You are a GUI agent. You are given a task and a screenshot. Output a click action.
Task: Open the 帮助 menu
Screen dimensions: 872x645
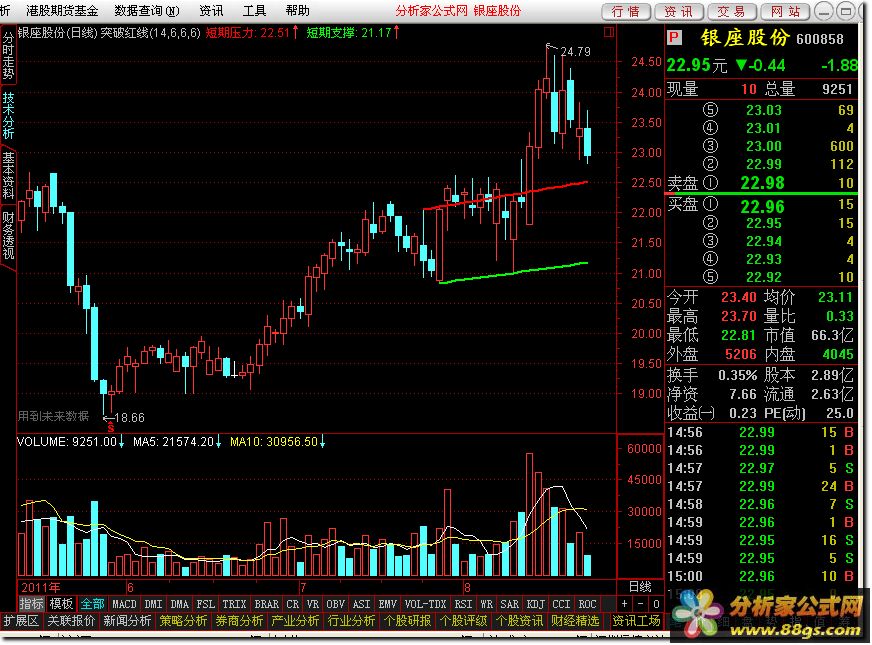pos(298,11)
